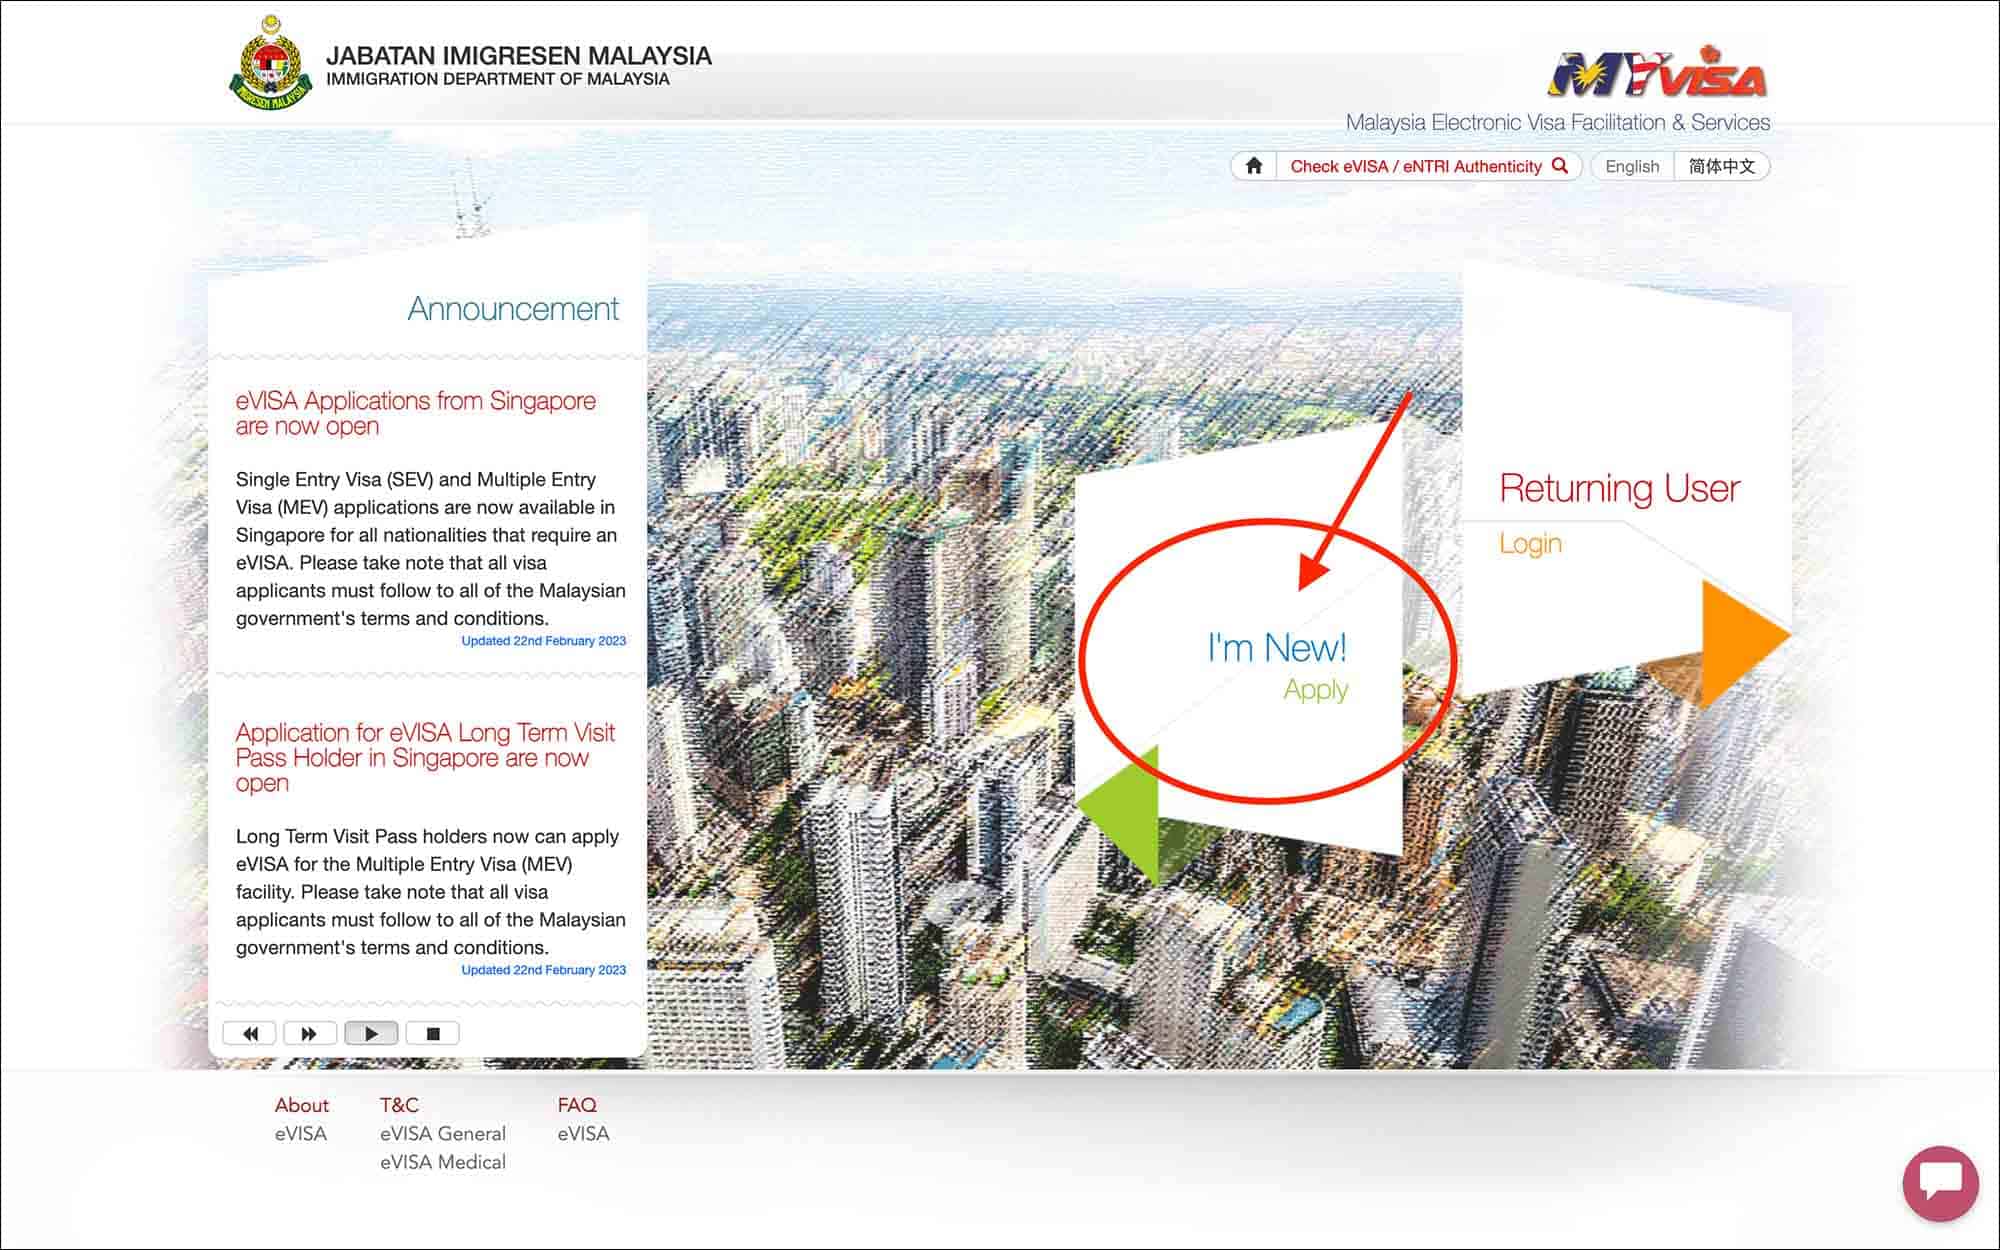Click the Immigration Department of Malaysia crest logo
The height and width of the screenshot is (1250, 2000).
(270, 62)
